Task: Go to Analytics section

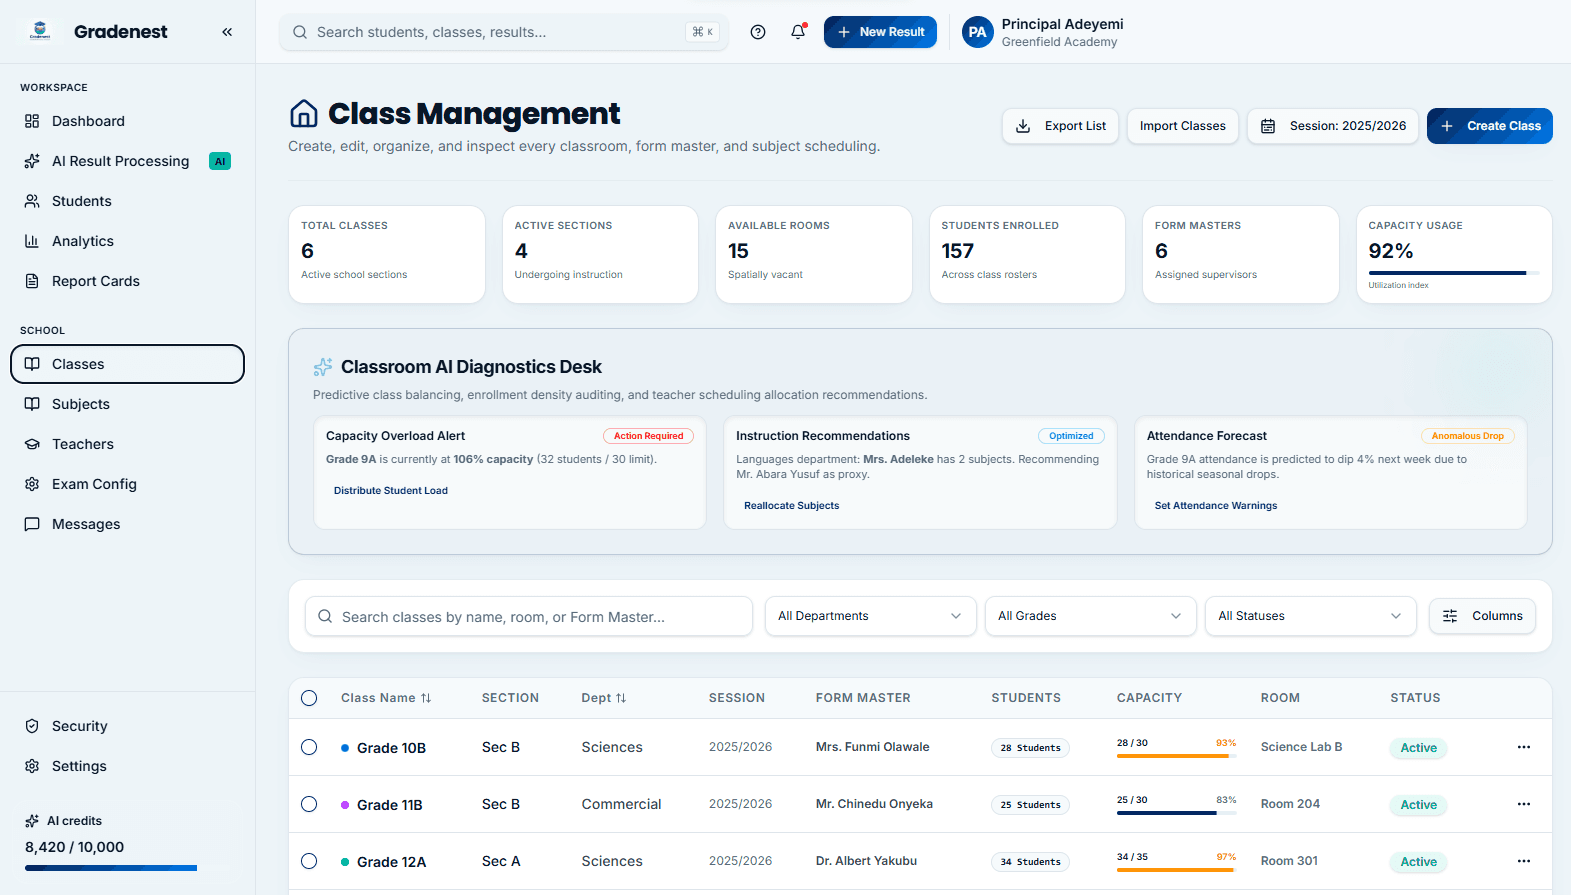Action: point(128,241)
